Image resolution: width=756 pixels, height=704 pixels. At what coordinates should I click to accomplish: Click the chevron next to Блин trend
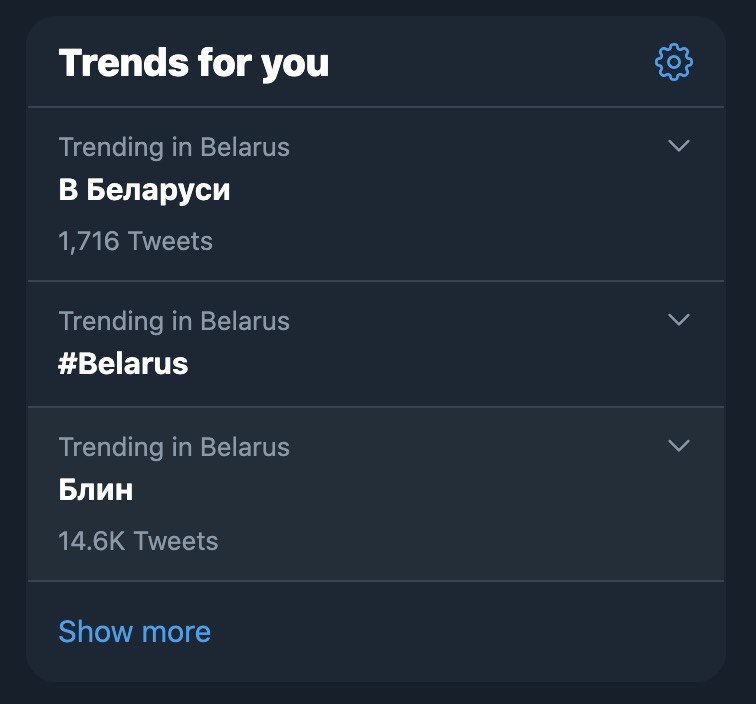point(679,446)
